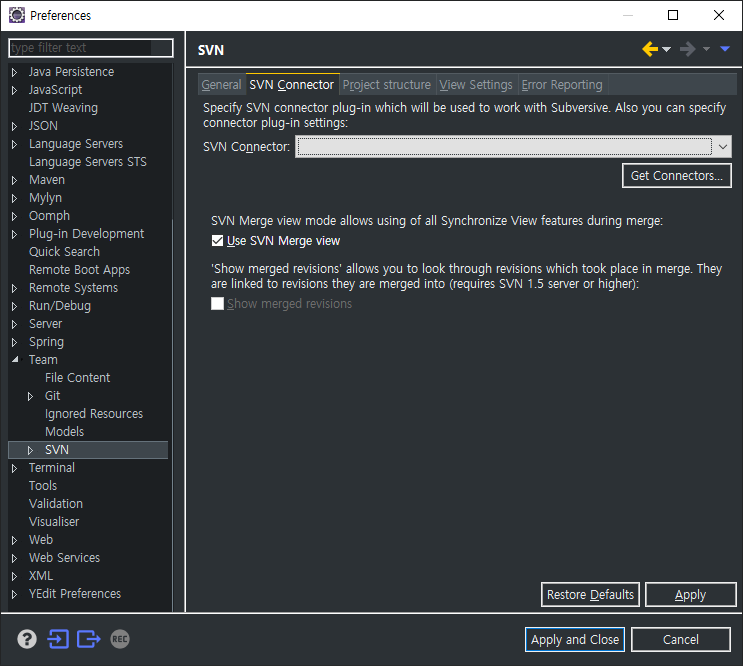
Task: Select the SVN Connector tab
Action: coord(292,85)
